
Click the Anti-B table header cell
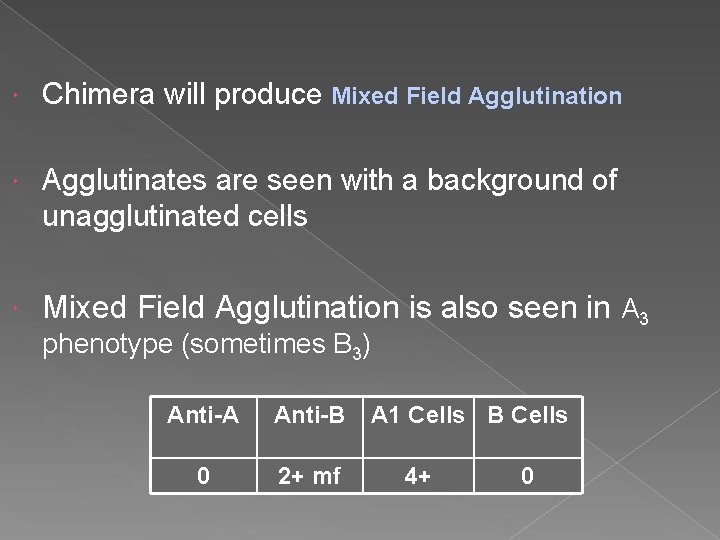pyautogui.click(x=310, y=427)
